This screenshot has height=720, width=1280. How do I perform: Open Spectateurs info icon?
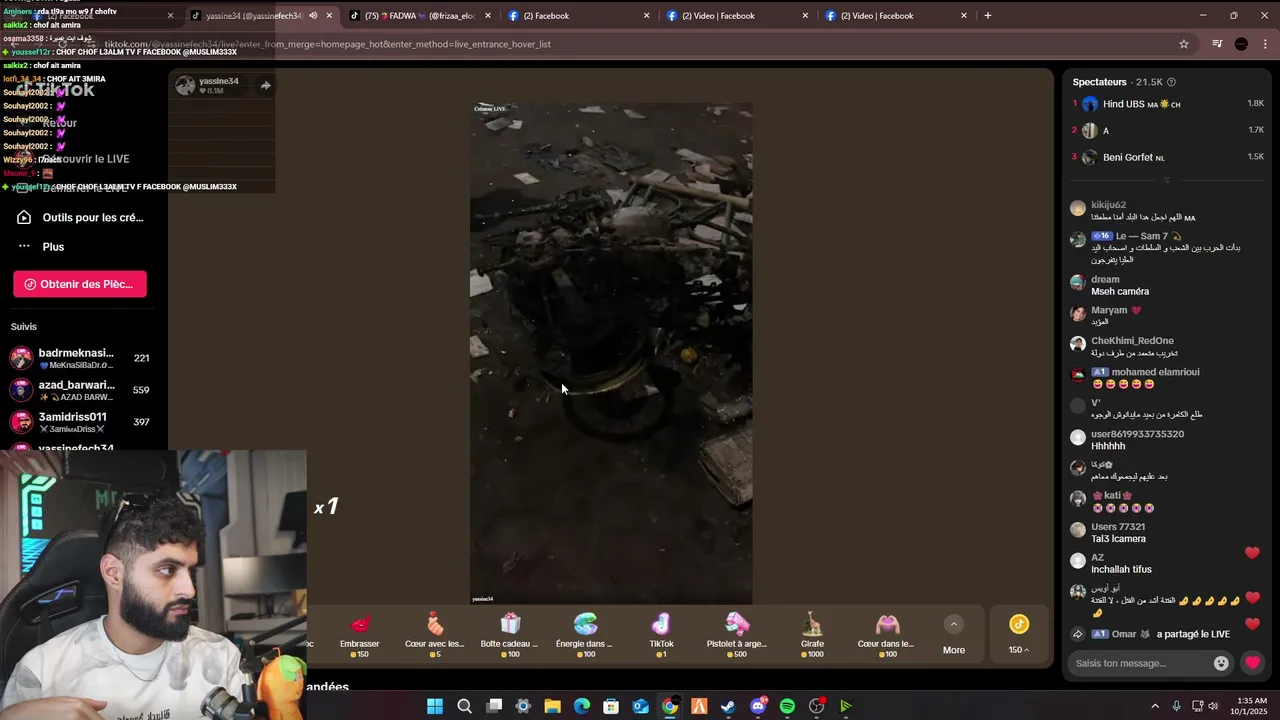(x=1171, y=82)
